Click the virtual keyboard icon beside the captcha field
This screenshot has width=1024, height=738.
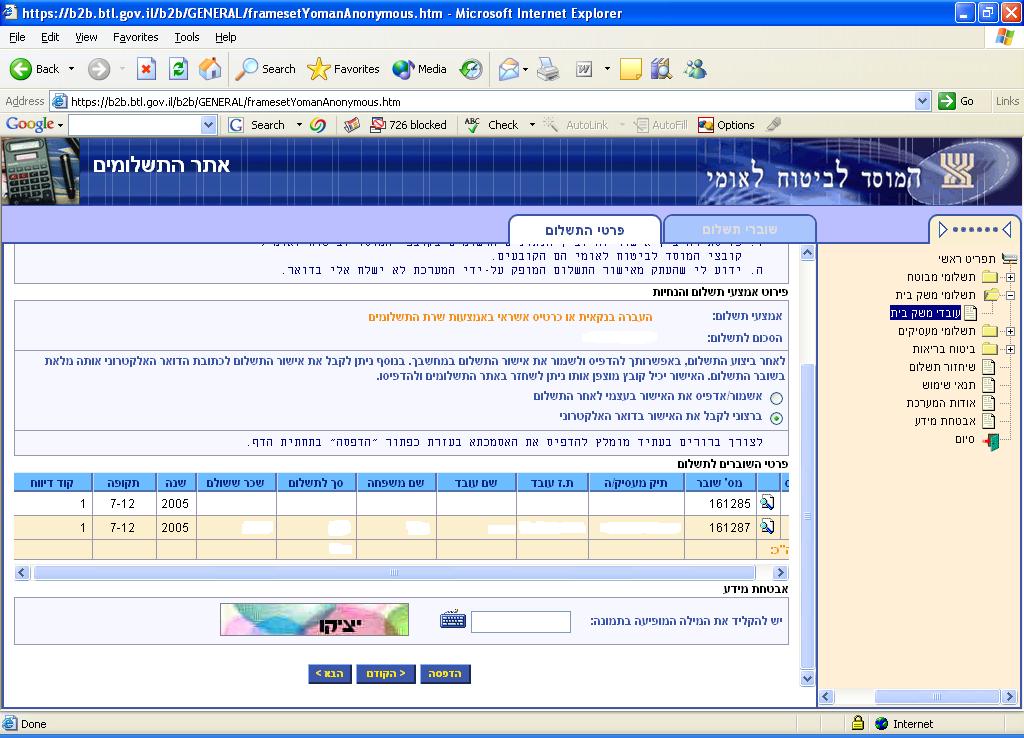pos(453,621)
